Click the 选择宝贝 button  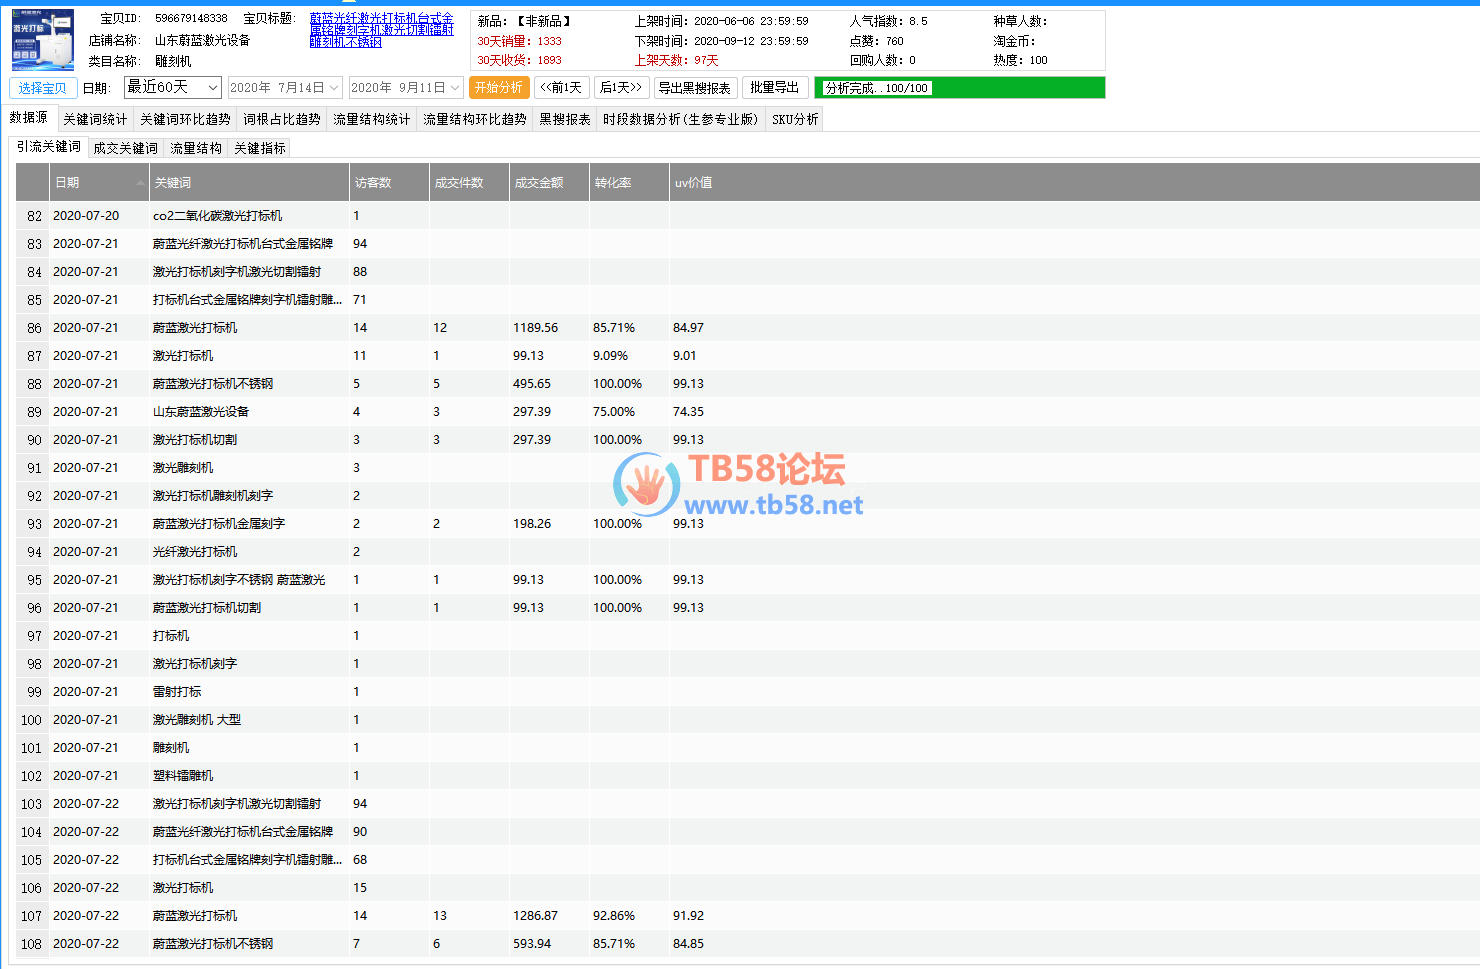point(42,88)
